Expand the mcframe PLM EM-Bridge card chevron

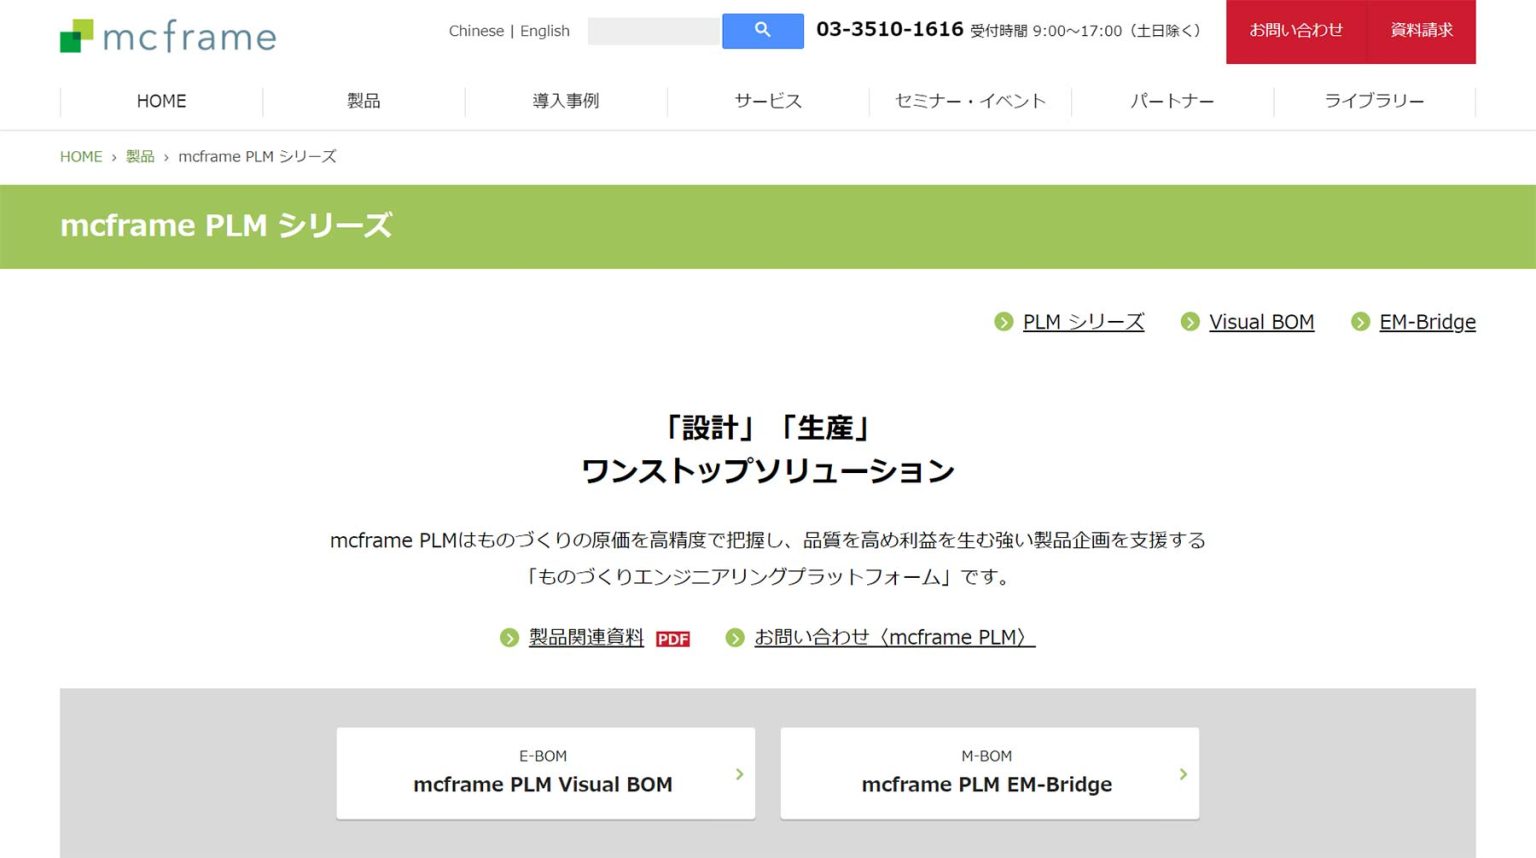coord(1183,774)
